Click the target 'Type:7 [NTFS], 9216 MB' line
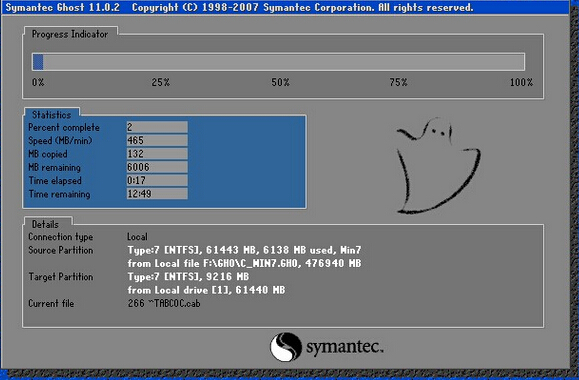Screen dimensions: 579x380 click(188, 277)
